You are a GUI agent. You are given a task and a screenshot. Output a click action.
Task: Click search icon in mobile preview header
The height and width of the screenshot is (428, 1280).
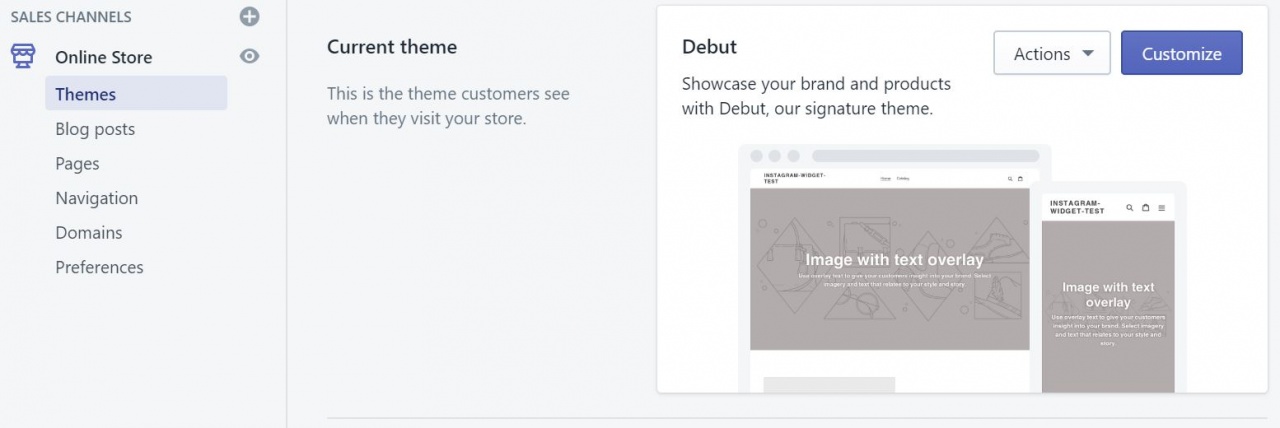(1130, 207)
